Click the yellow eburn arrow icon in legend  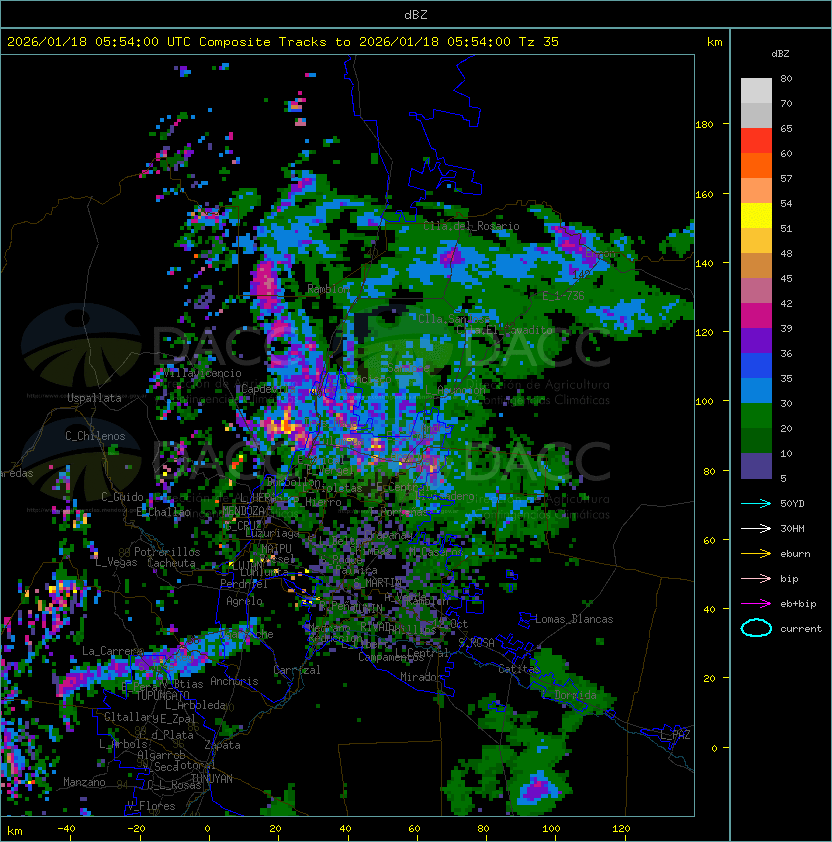(756, 554)
